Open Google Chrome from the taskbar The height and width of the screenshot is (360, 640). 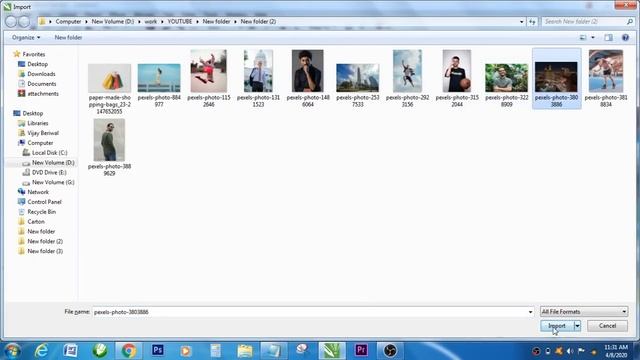(x=129, y=351)
